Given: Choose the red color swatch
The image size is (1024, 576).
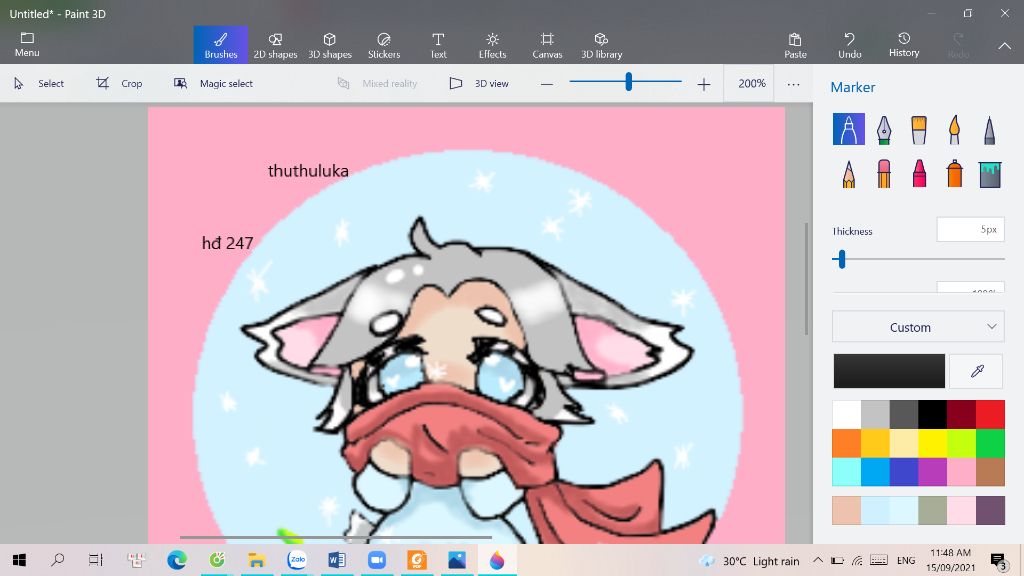Looking at the screenshot, I should click(990, 414).
